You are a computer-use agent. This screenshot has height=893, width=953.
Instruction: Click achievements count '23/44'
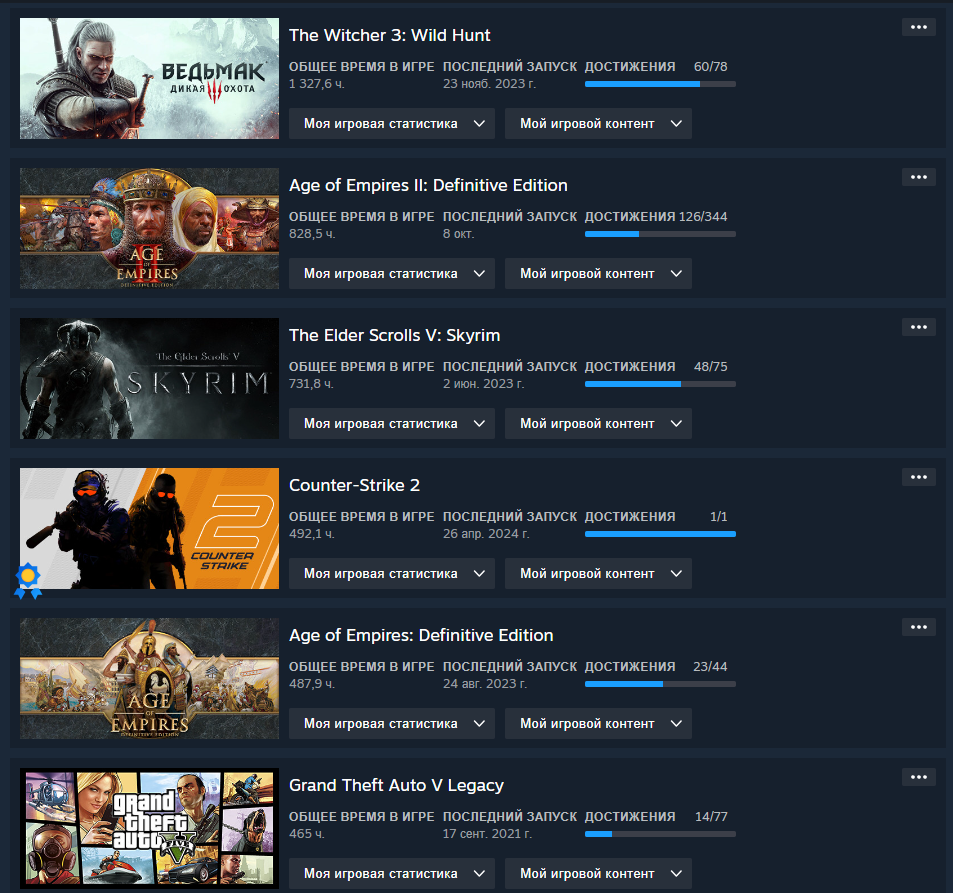pyautogui.click(x=710, y=667)
